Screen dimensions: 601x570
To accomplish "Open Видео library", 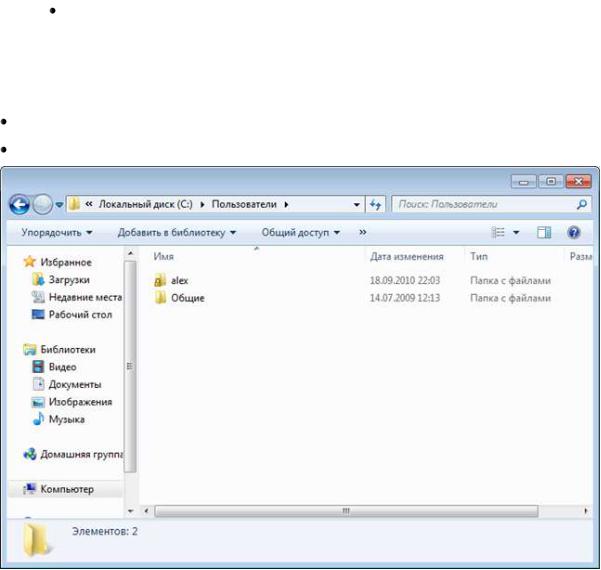I will 62,367.
